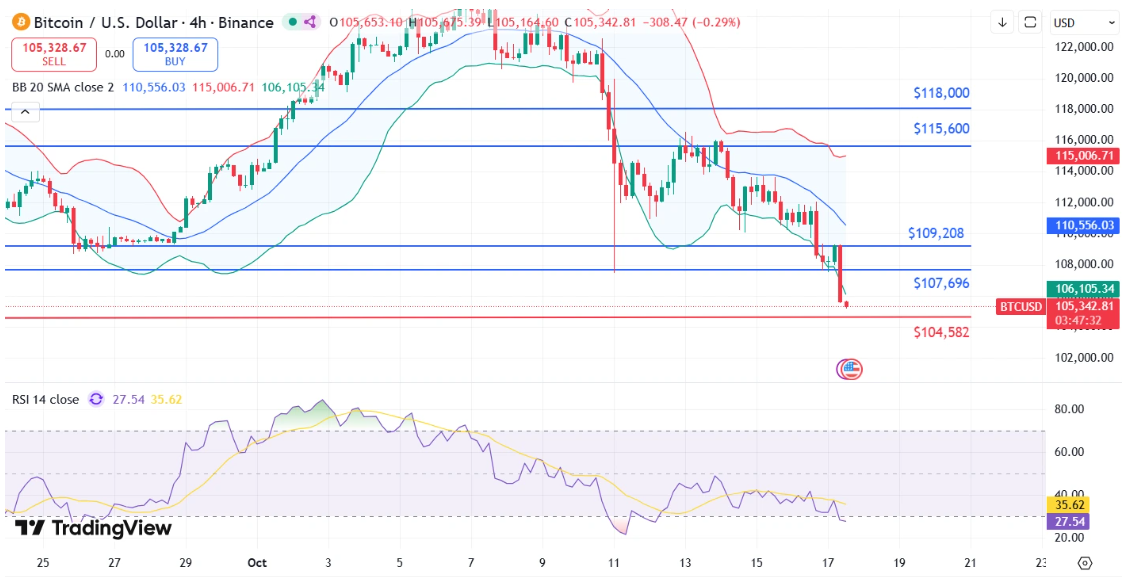Click the US flag economic event marker
The height and width of the screenshot is (581, 1127).
850,369
